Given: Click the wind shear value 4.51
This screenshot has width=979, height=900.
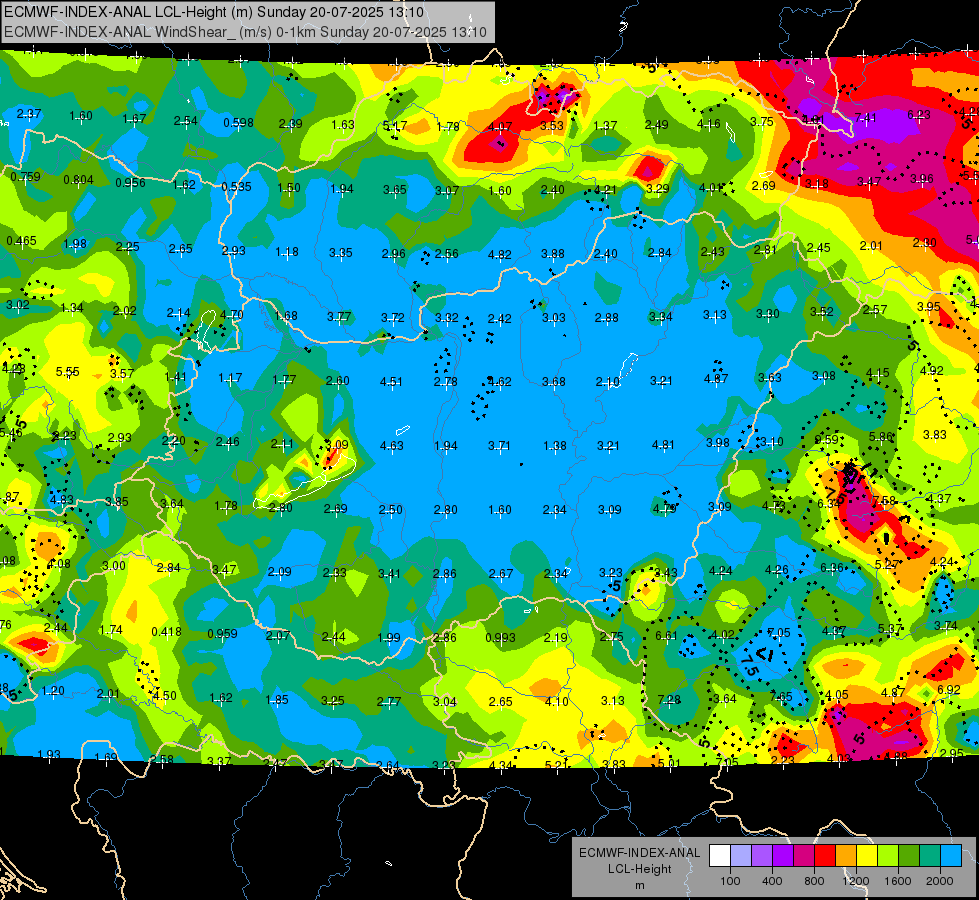Looking at the screenshot, I should [391, 382].
